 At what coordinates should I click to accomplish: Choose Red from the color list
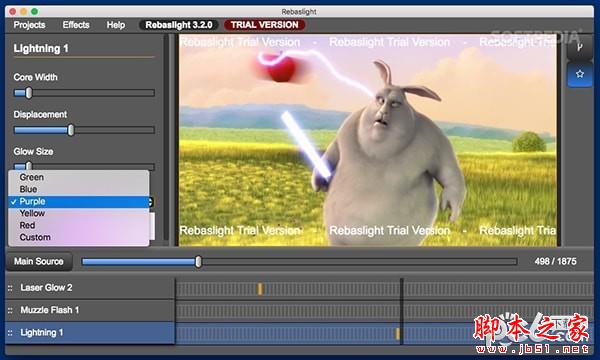79,225
